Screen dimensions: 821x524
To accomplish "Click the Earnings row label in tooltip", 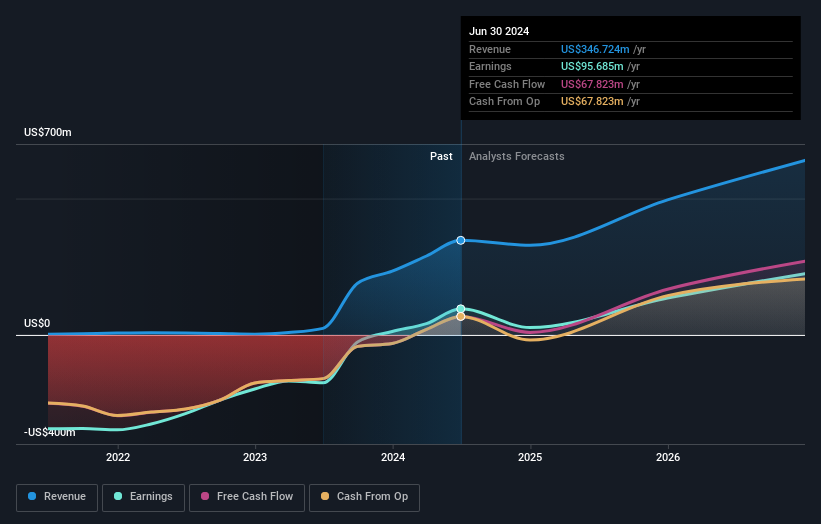I will [490, 66].
